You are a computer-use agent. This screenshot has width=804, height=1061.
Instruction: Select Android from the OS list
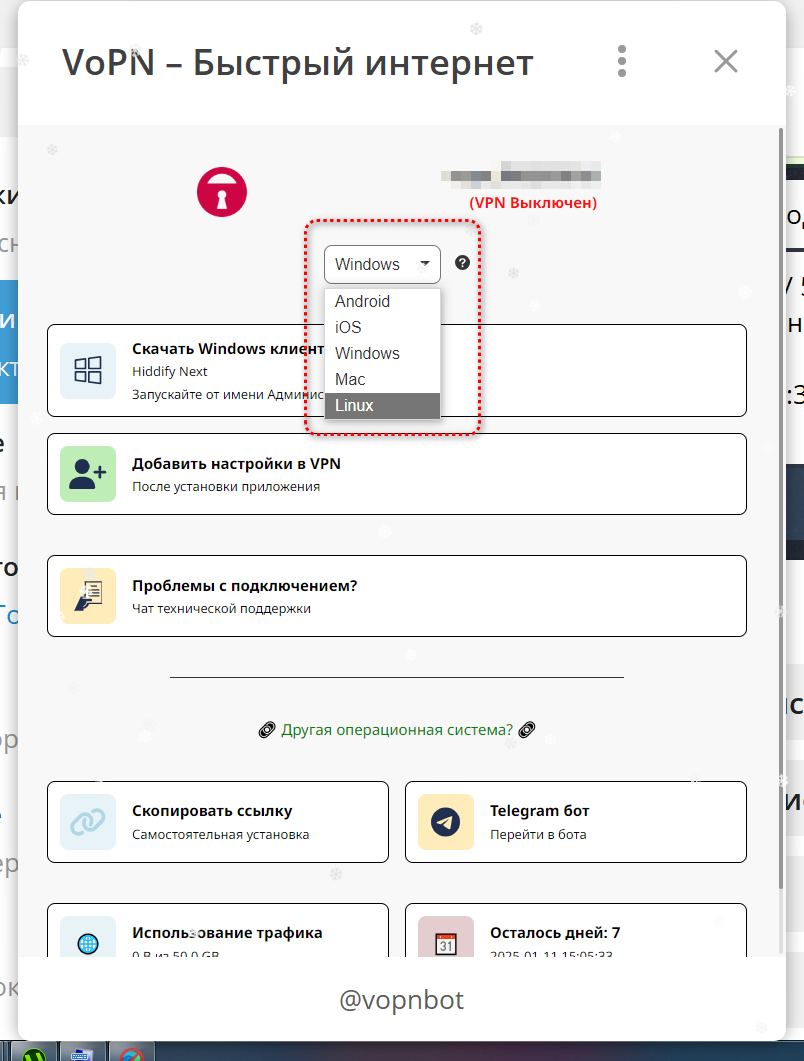pos(363,301)
